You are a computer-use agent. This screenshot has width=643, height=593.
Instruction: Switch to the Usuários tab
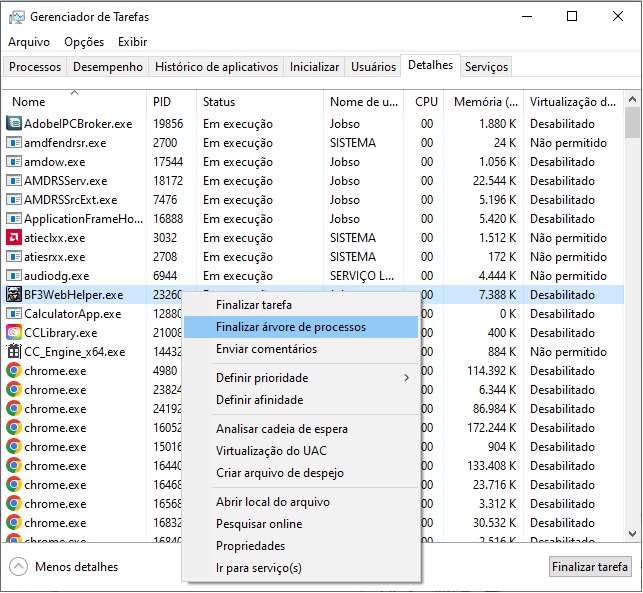click(373, 66)
